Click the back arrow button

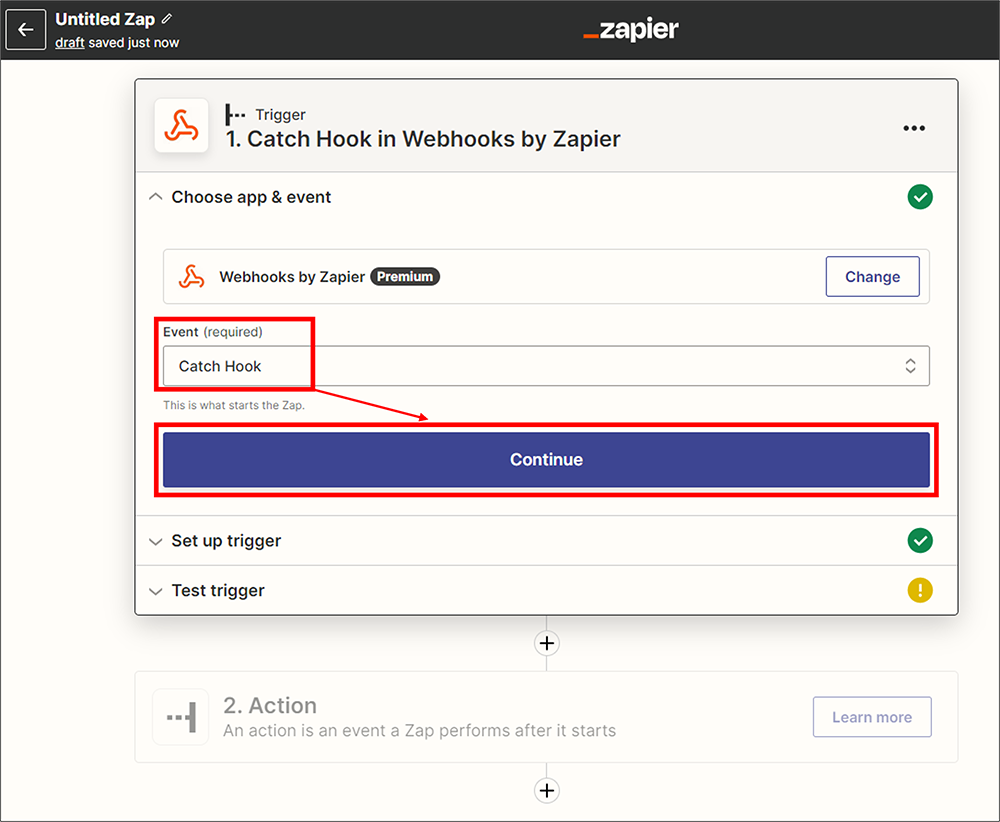tap(26, 29)
